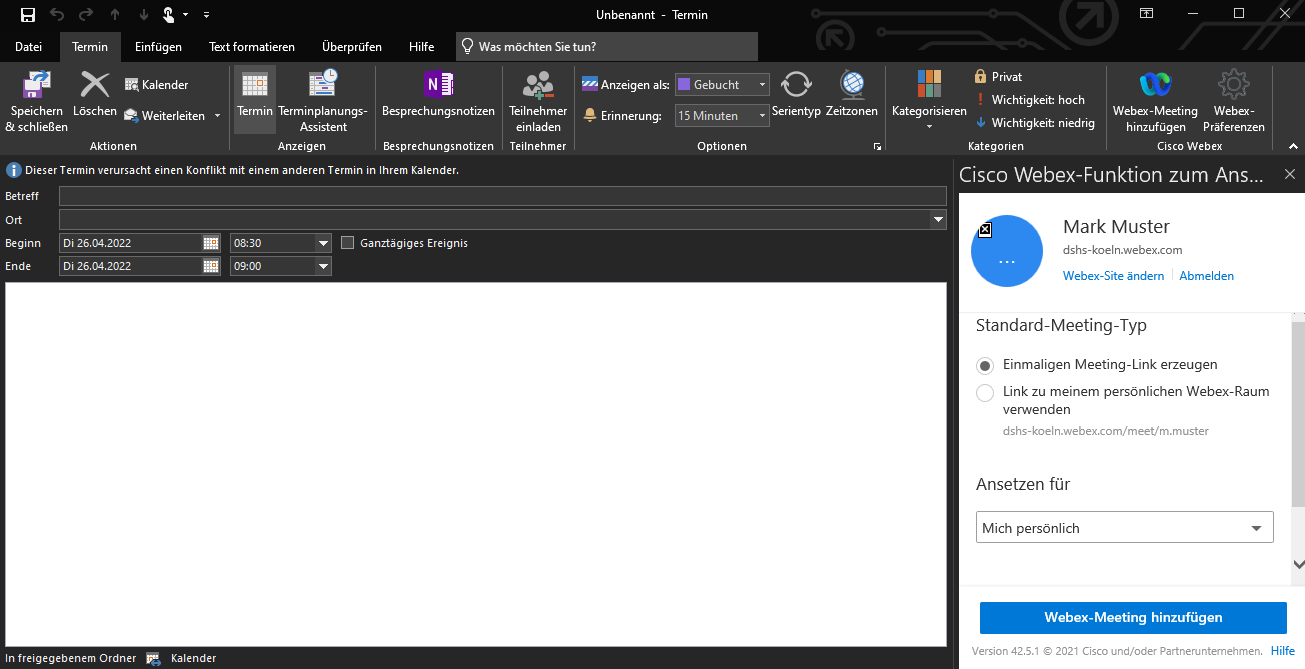This screenshot has height=669, width=1305.
Task: Click the Save icon in title bar
Action: [28, 14]
